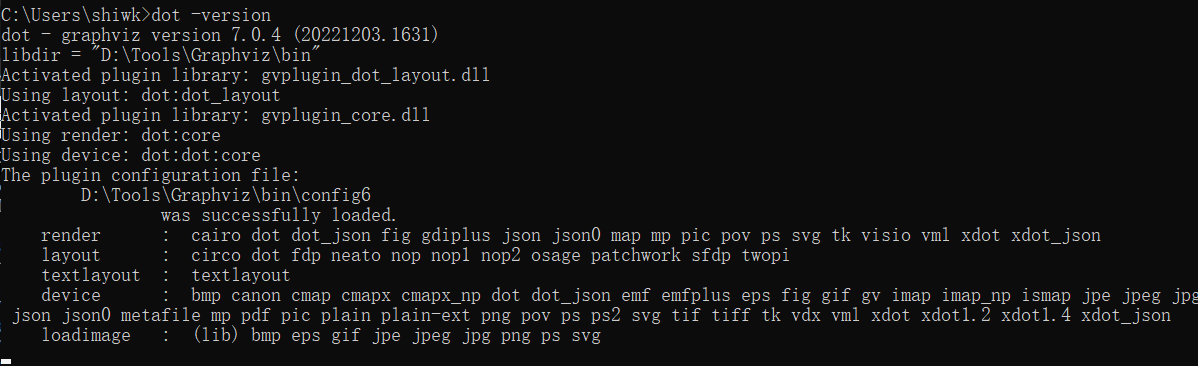
Task: Click 'xdot_json' in the render row
Action: click(1056, 235)
